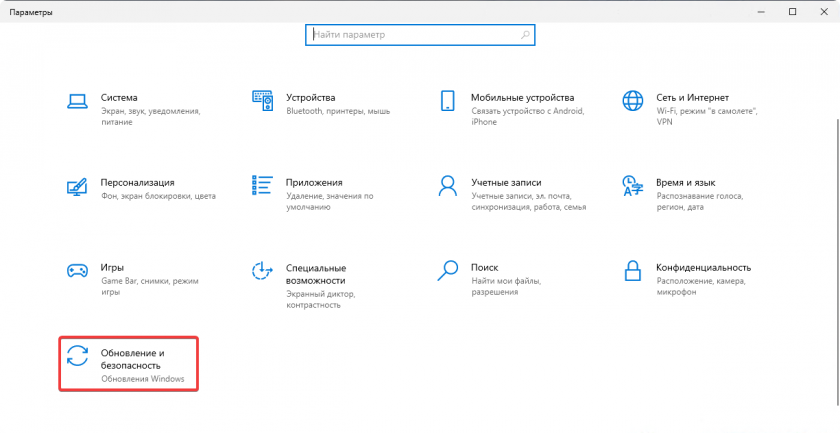Open Специальные возможности icon
This screenshot has height=433, width=840.
pyautogui.click(x=263, y=271)
